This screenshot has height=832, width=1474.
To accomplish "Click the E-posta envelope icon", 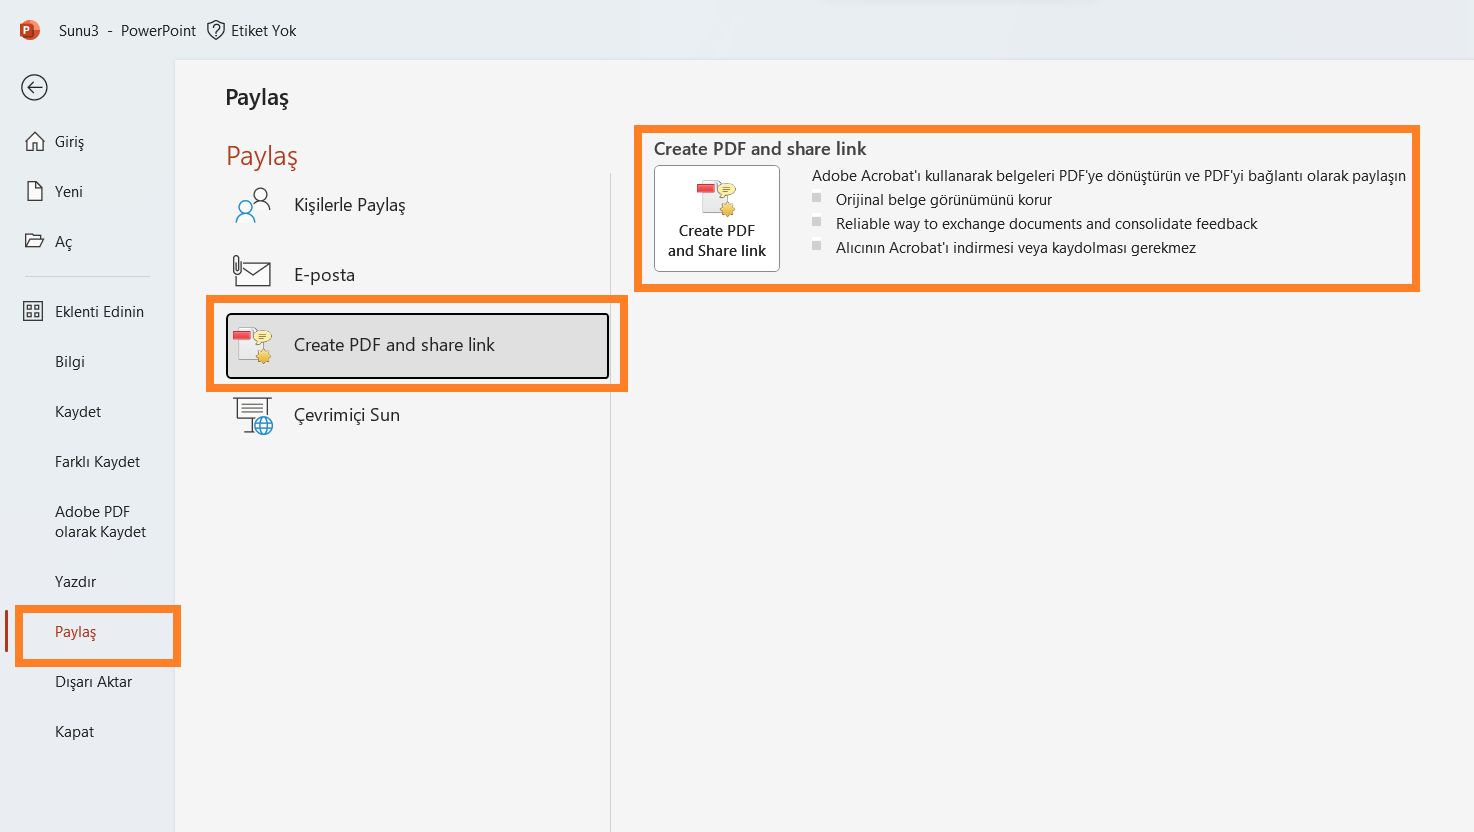I will click(251, 271).
